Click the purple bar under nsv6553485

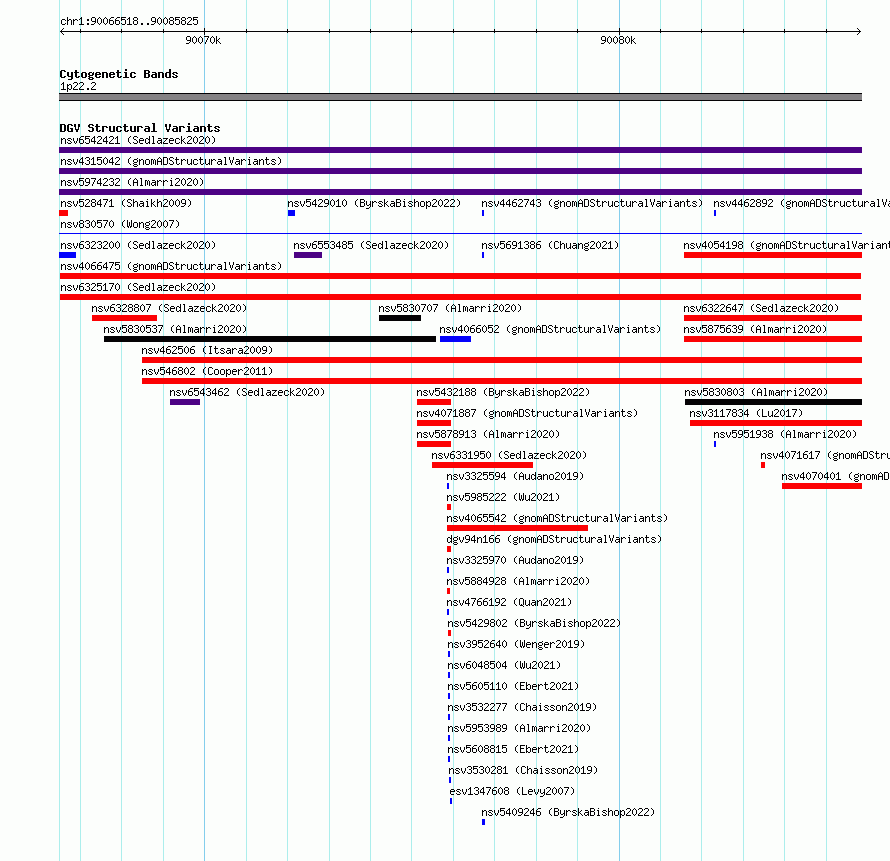tap(308, 255)
